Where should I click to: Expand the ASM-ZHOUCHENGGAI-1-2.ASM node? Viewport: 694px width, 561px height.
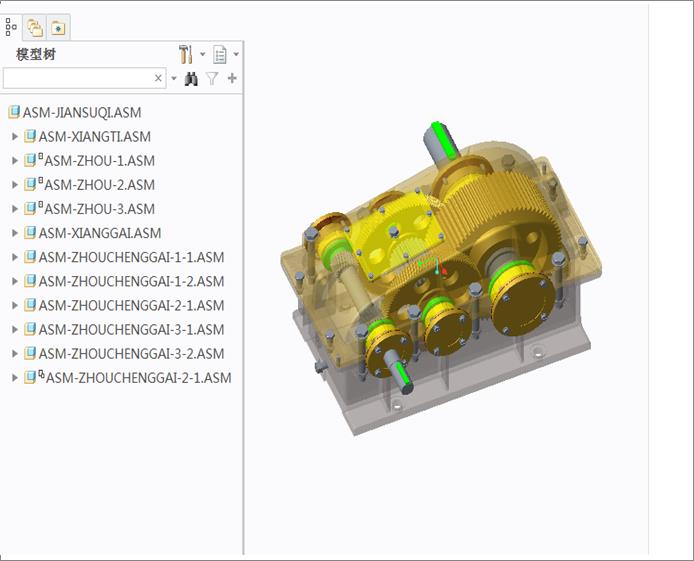point(15,281)
